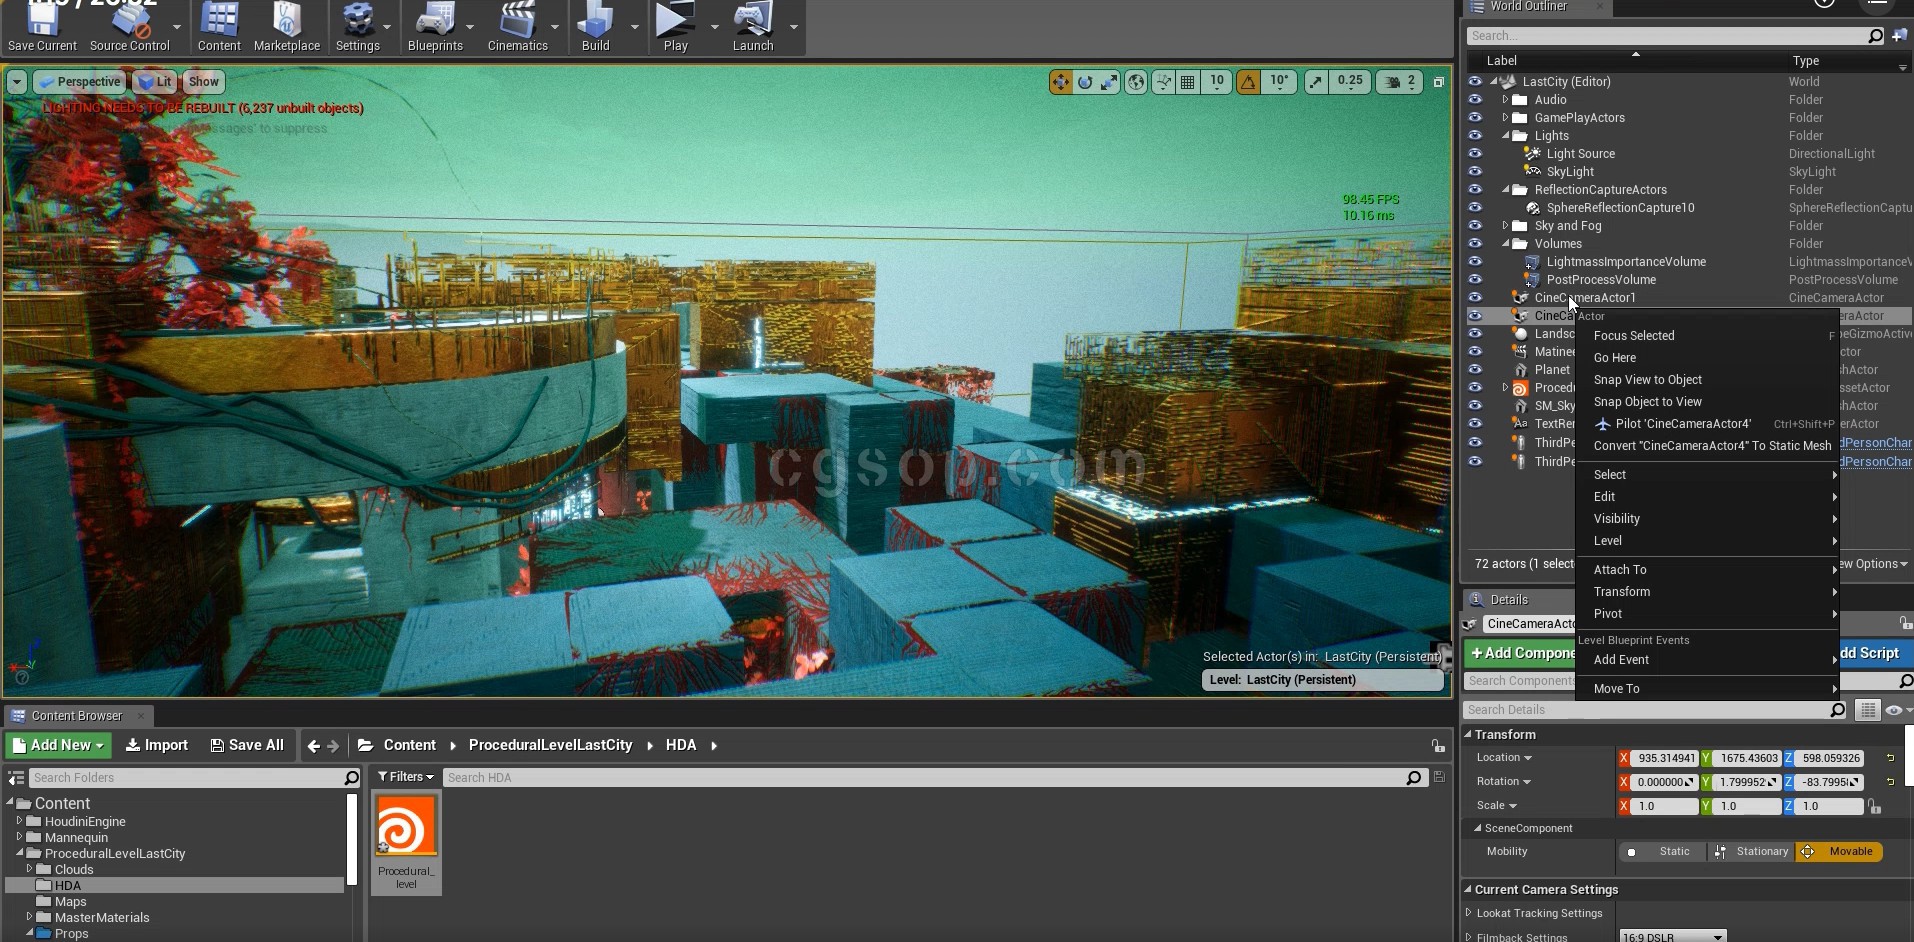Select the rotate gizmo mode
This screenshot has width=1914, height=942.
point(1085,82)
